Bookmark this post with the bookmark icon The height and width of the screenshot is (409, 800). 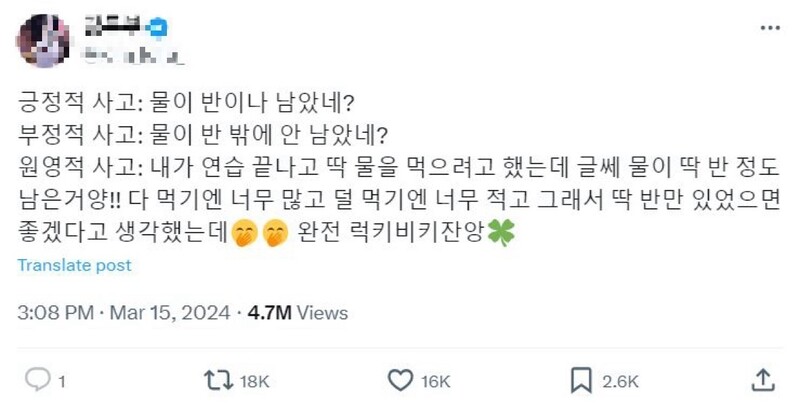[582, 379]
